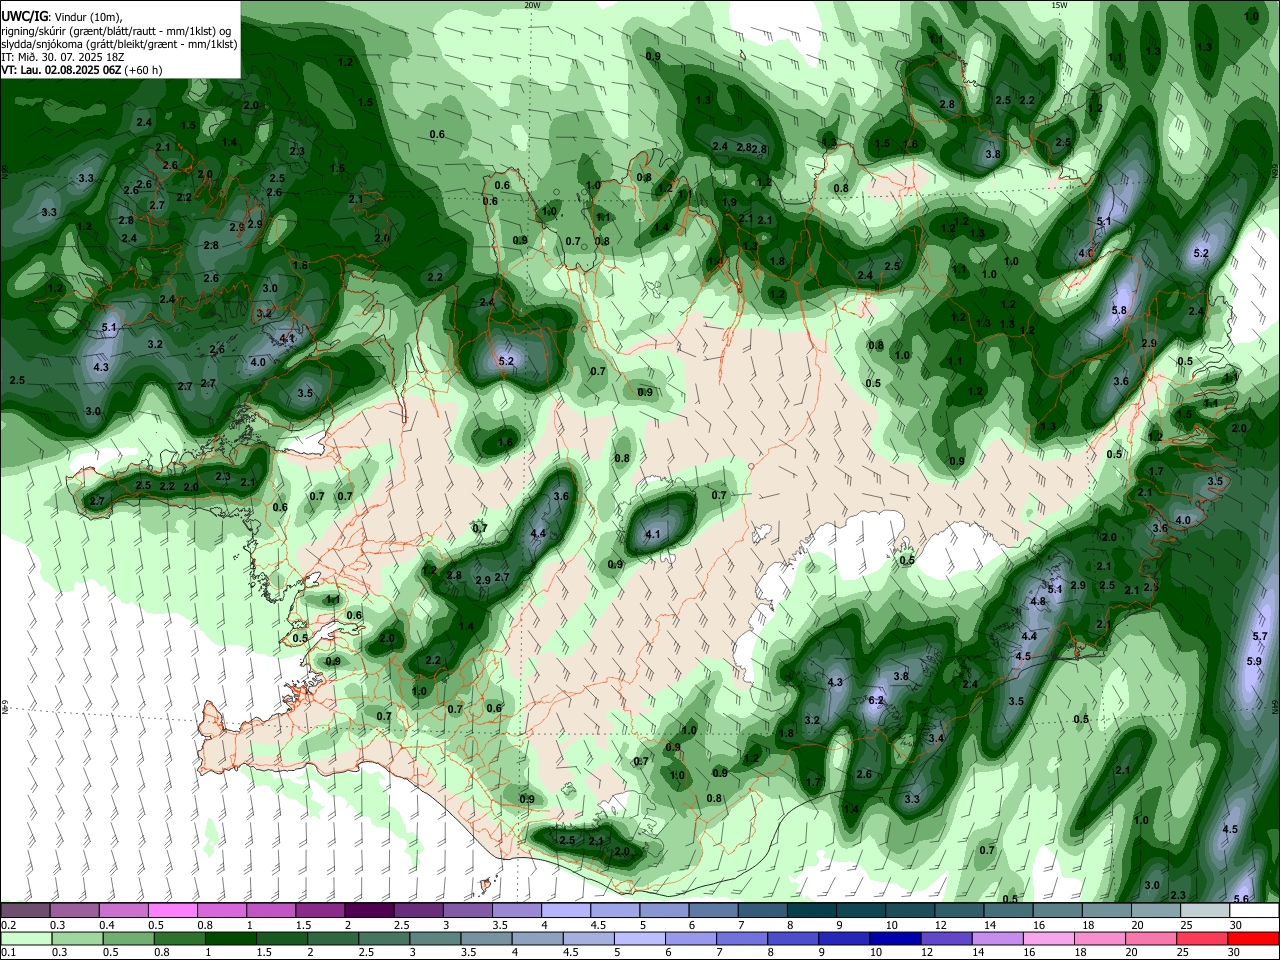Click the '4.8' precipitation value on the map
This screenshot has width=1280, height=960.
tap(1037, 602)
